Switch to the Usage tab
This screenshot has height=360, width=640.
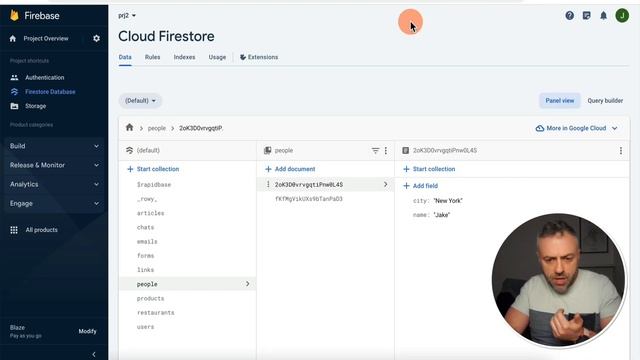pos(217,57)
